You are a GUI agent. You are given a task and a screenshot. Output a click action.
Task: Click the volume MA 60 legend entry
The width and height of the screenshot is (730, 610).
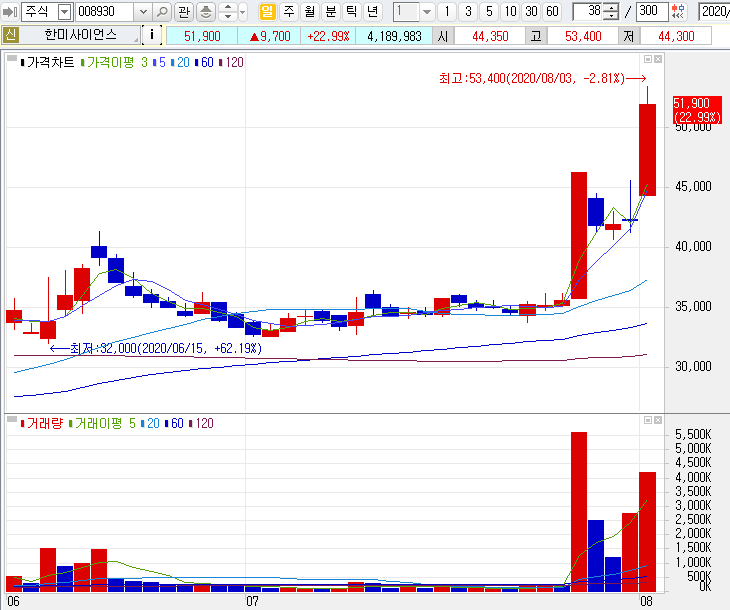coord(175,423)
